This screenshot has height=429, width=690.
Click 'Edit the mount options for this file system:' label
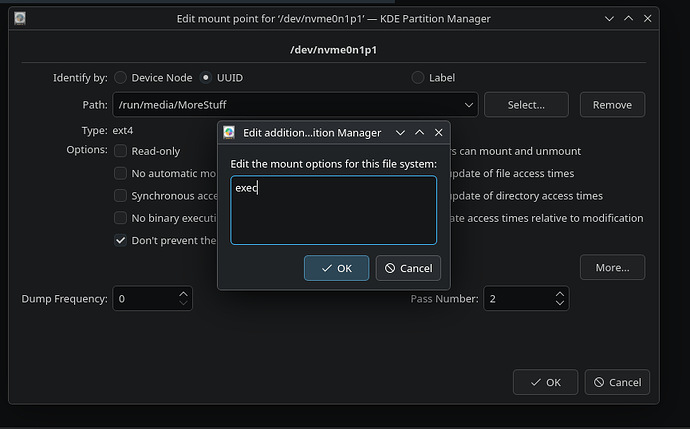coord(334,164)
